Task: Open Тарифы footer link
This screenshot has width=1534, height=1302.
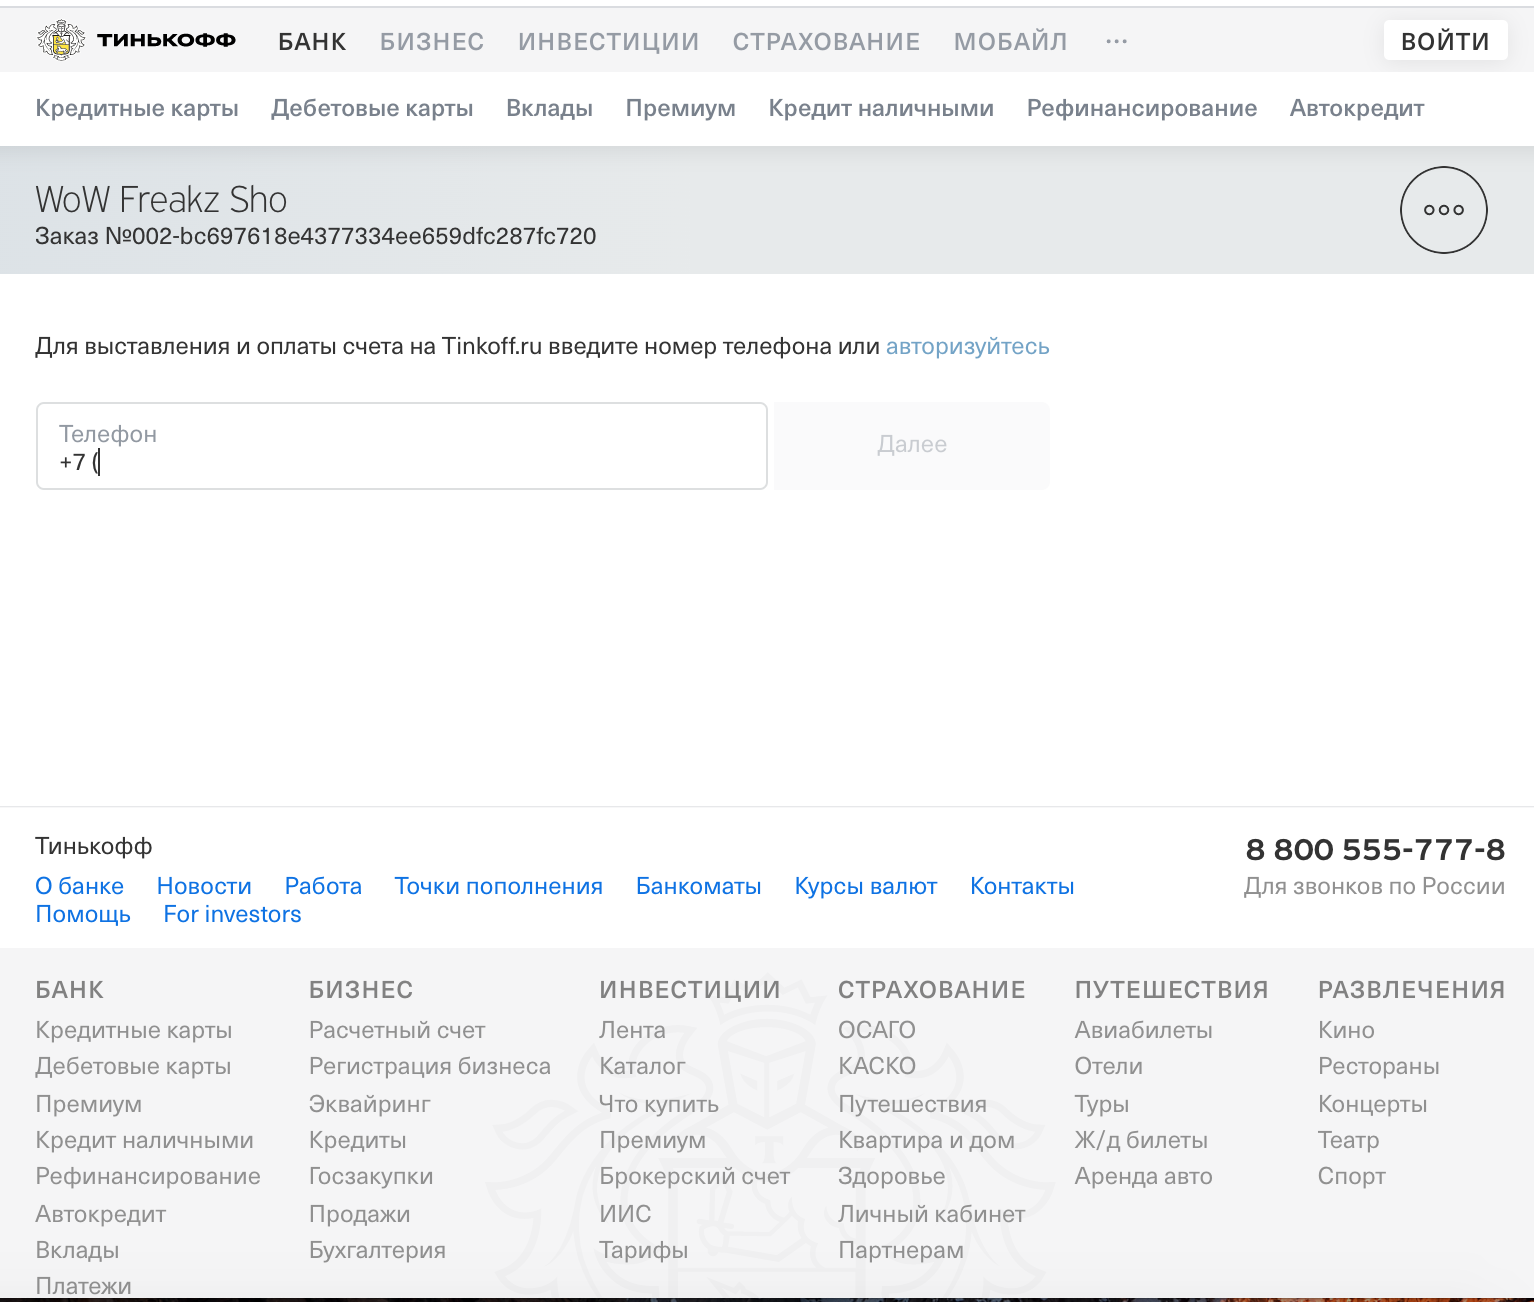Action: tap(644, 1250)
